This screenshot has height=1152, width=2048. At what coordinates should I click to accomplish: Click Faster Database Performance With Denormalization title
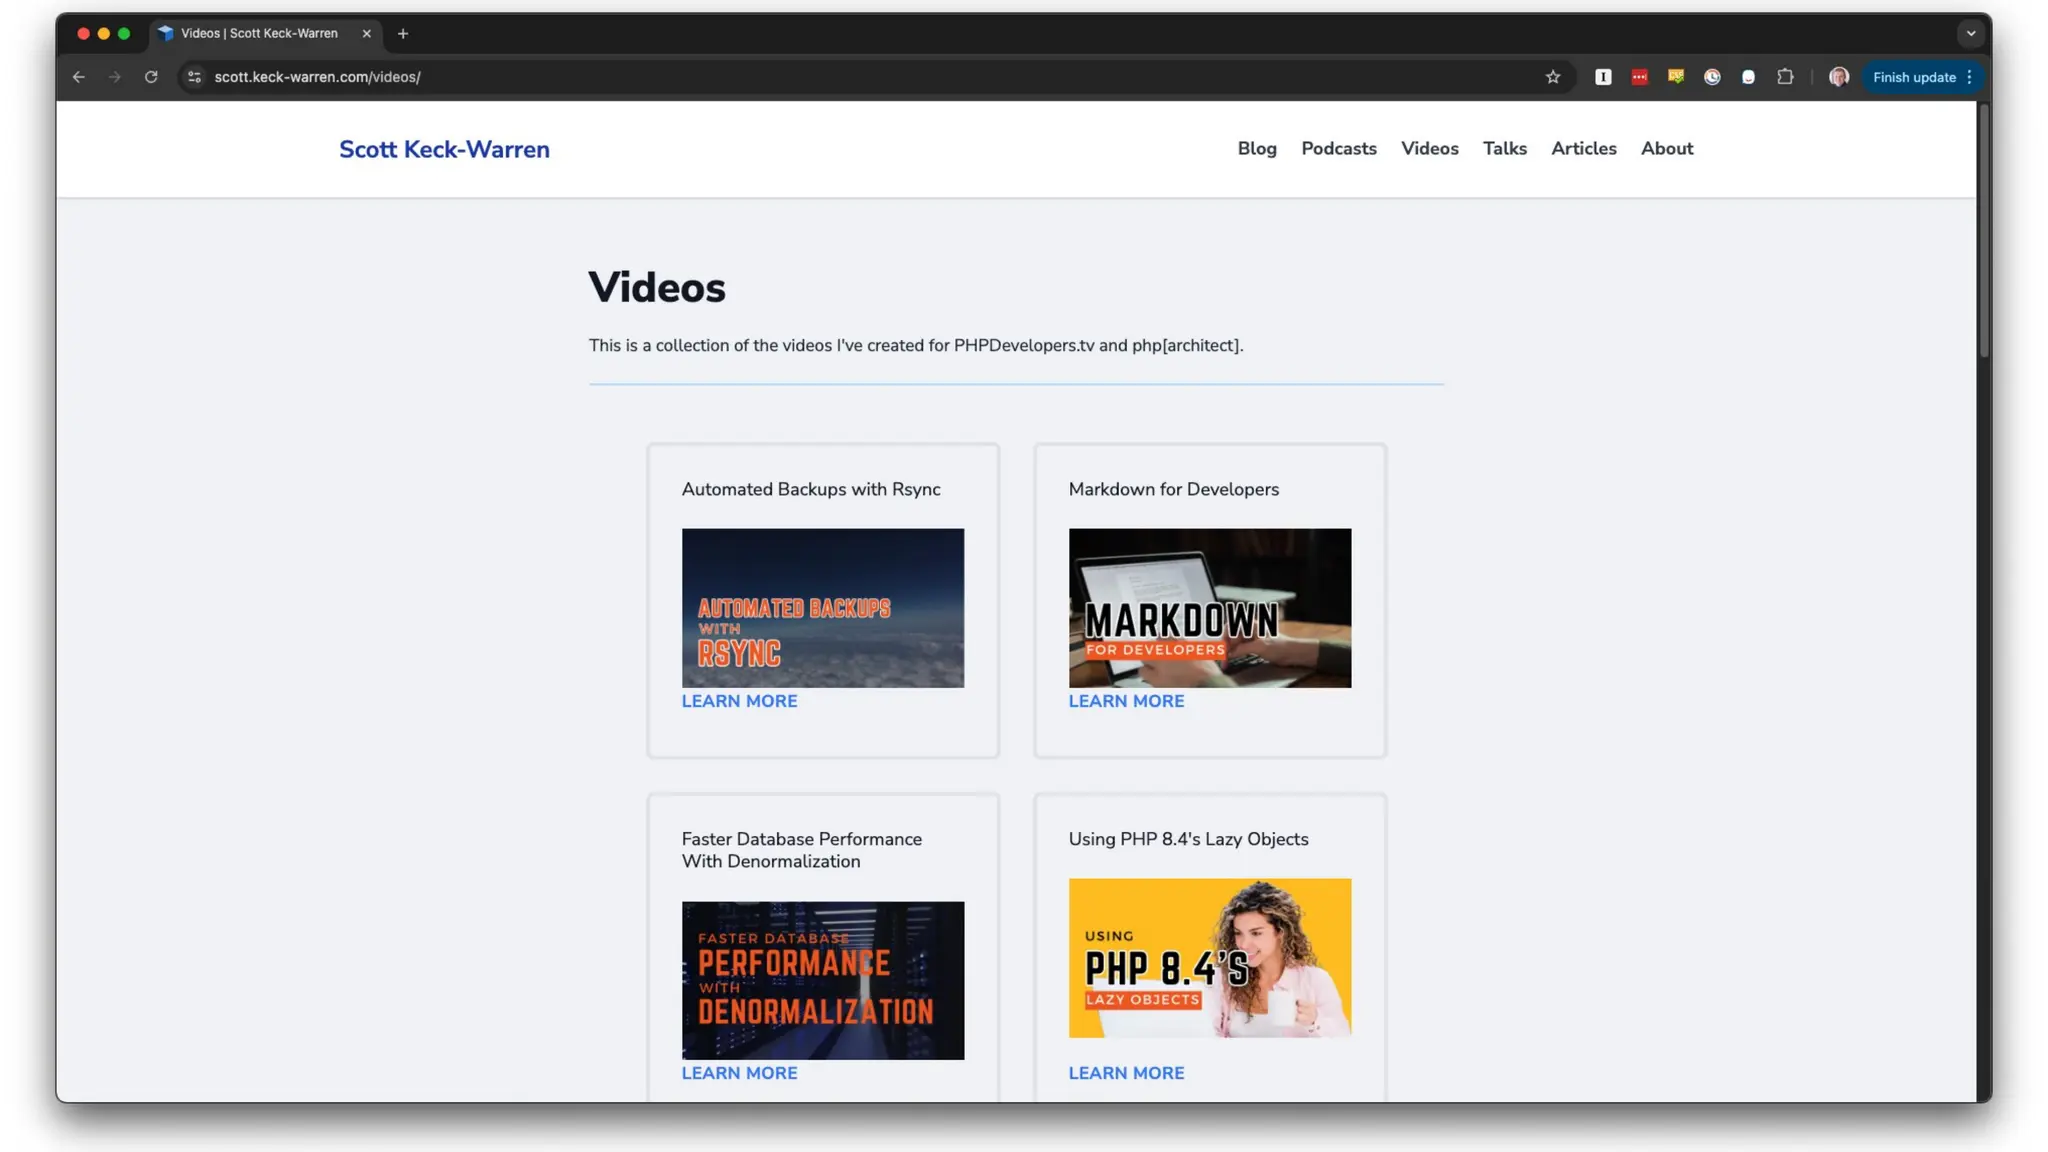[802, 850]
